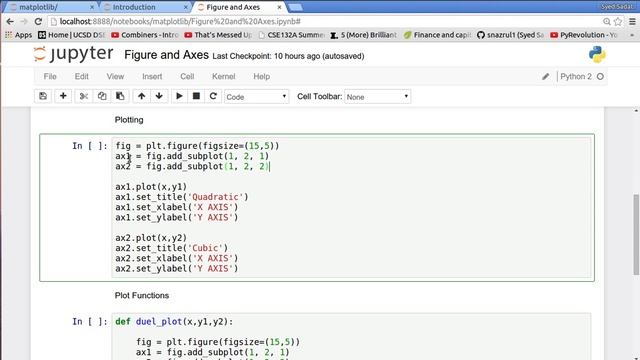Screen dimensions: 640x360
Task: Click the Python logo icon
Action: click(x=597, y=54)
